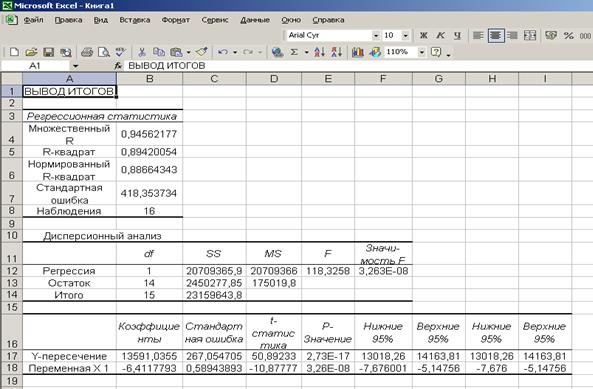Open the font size dropdown
The height and width of the screenshot is (389, 593).
405,36
